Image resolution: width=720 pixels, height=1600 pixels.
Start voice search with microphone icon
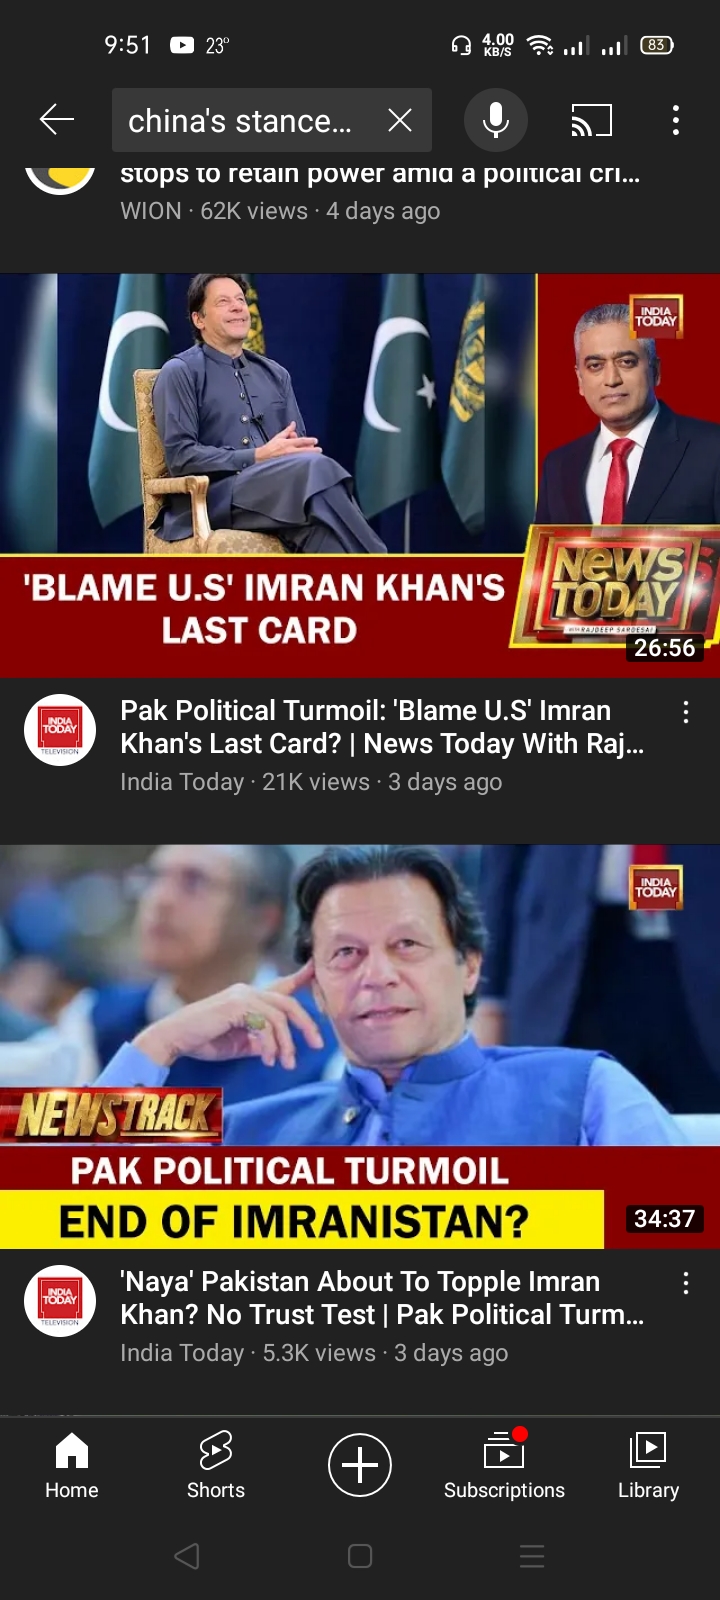496,120
